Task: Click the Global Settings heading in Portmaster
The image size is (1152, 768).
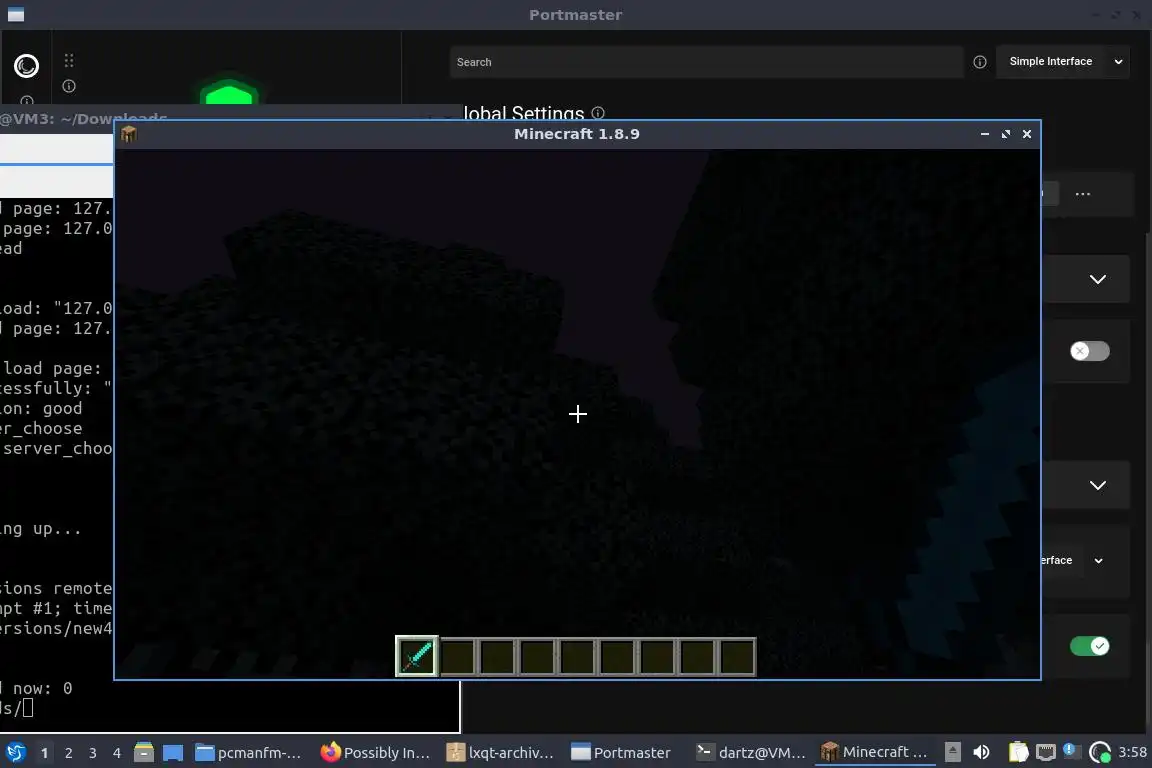Action: (524, 113)
